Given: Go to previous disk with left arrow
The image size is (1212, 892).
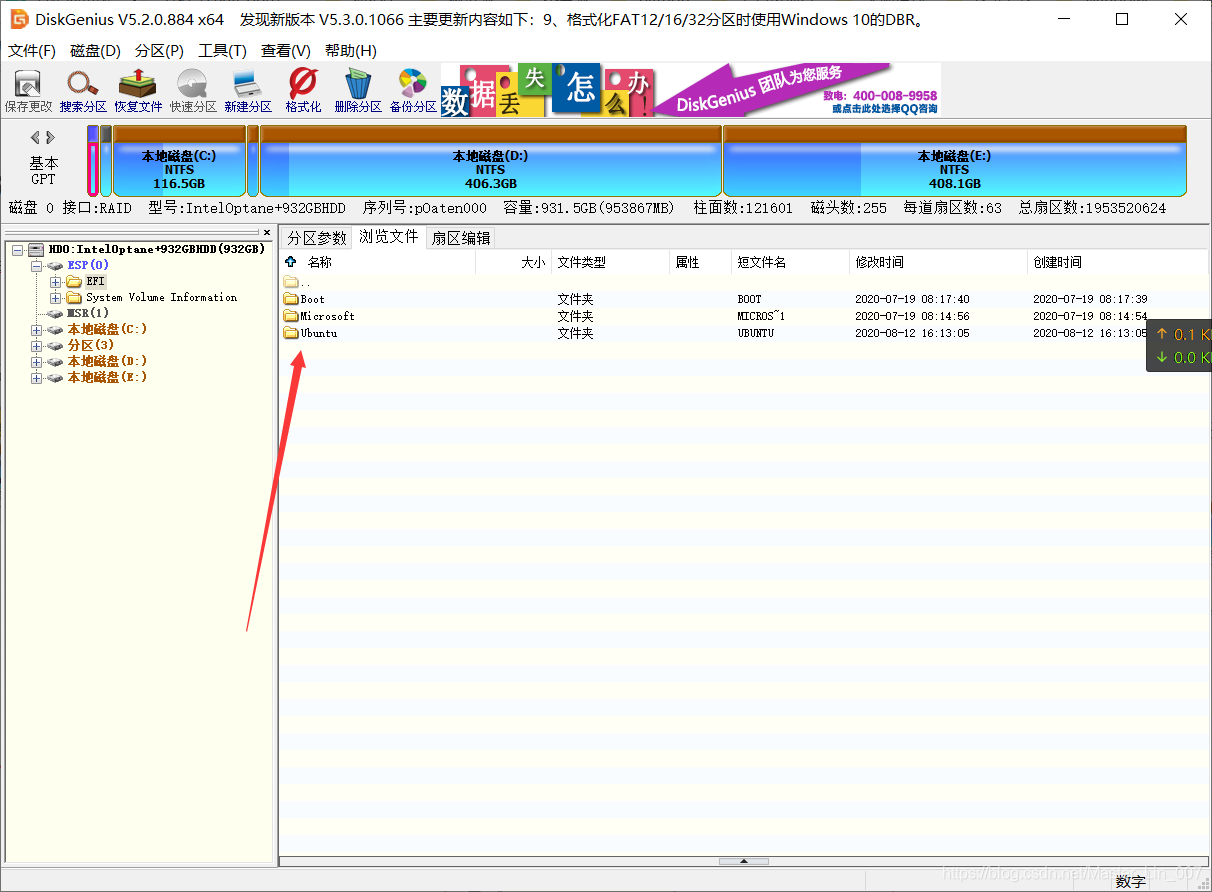Looking at the screenshot, I should click(35, 137).
